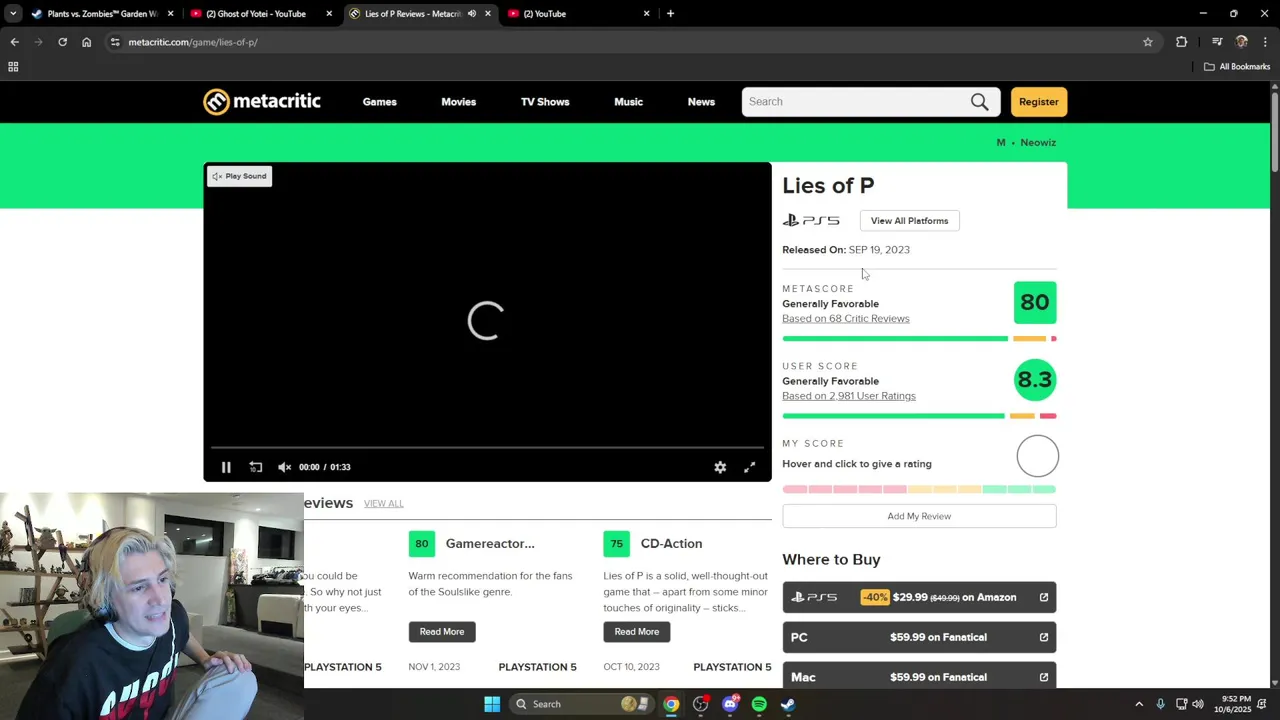Click the Play Sound button on the video

pyautogui.click(x=239, y=176)
